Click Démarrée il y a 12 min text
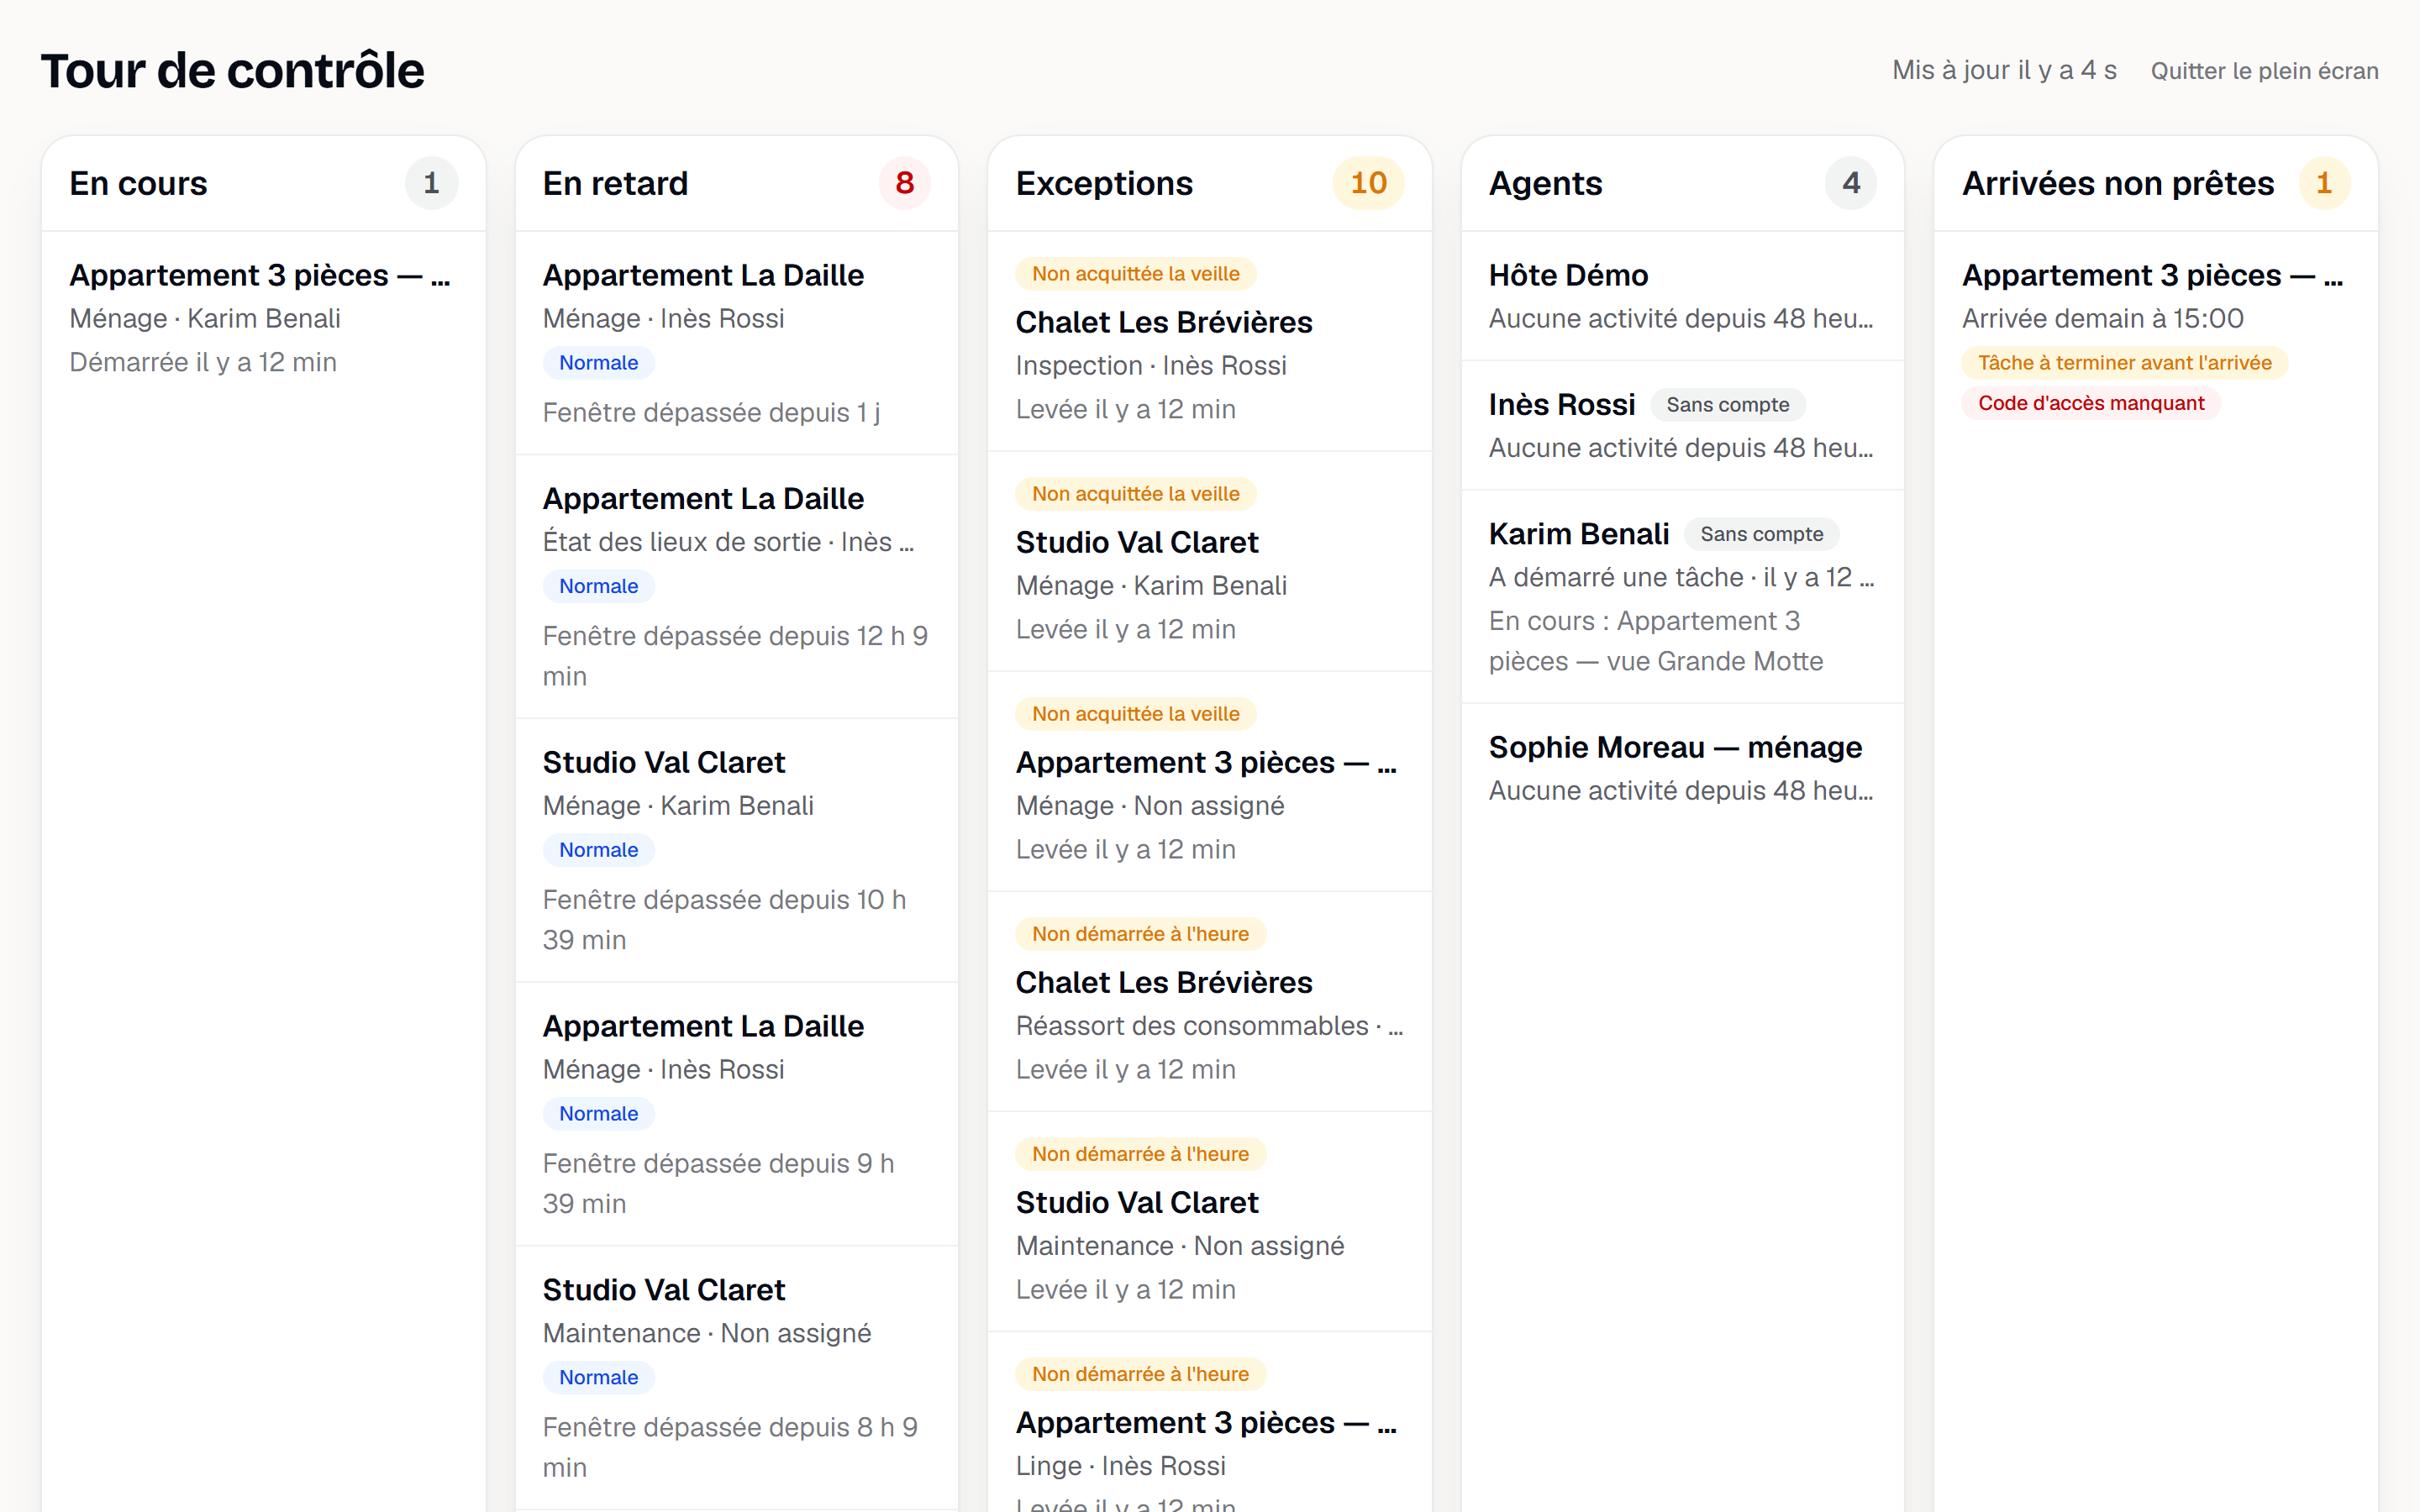Screen dimensions: 2420x1512 [203, 362]
